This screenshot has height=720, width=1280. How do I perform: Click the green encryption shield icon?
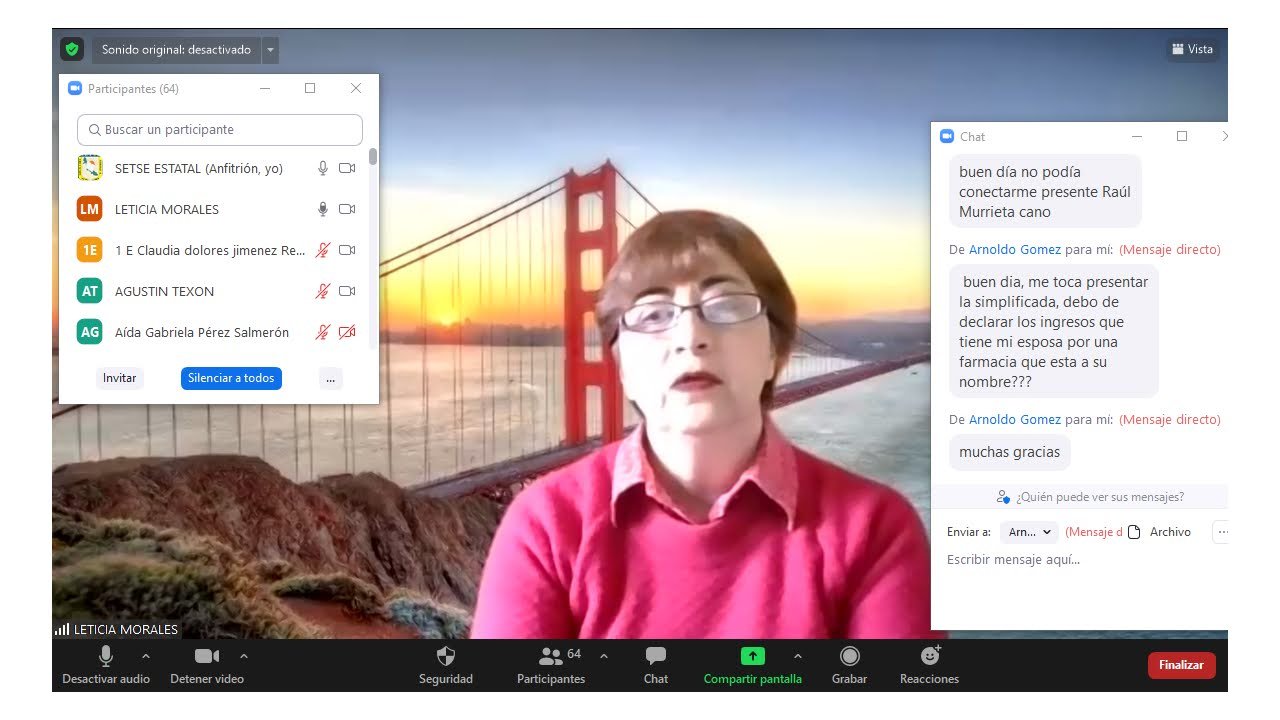coord(72,49)
